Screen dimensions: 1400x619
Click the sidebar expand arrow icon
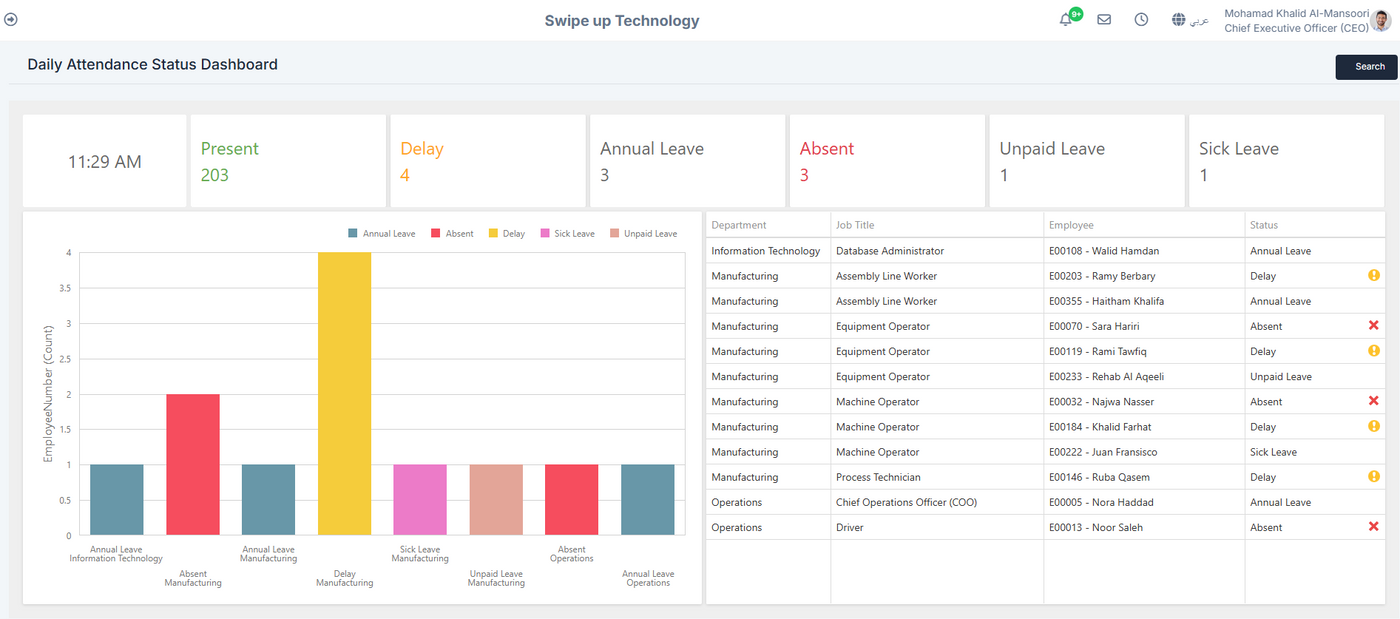(11, 19)
